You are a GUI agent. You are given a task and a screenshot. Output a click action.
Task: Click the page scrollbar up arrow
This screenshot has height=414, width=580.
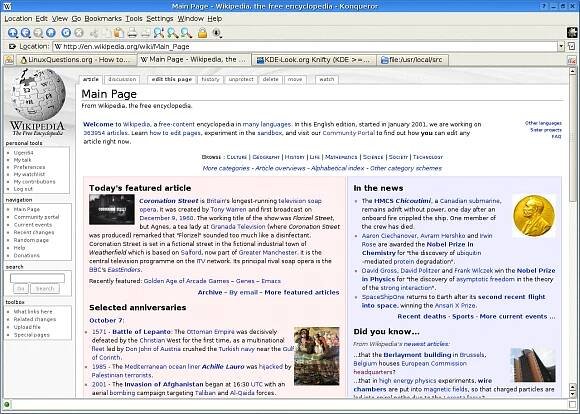pos(572,71)
